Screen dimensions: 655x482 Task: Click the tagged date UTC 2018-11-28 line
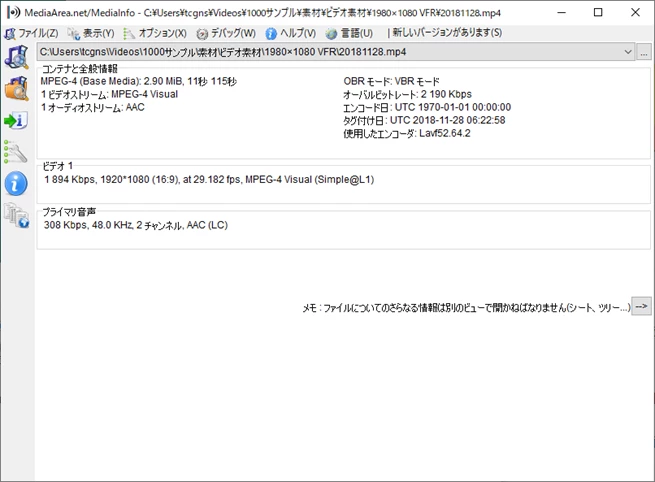coord(424,120)
